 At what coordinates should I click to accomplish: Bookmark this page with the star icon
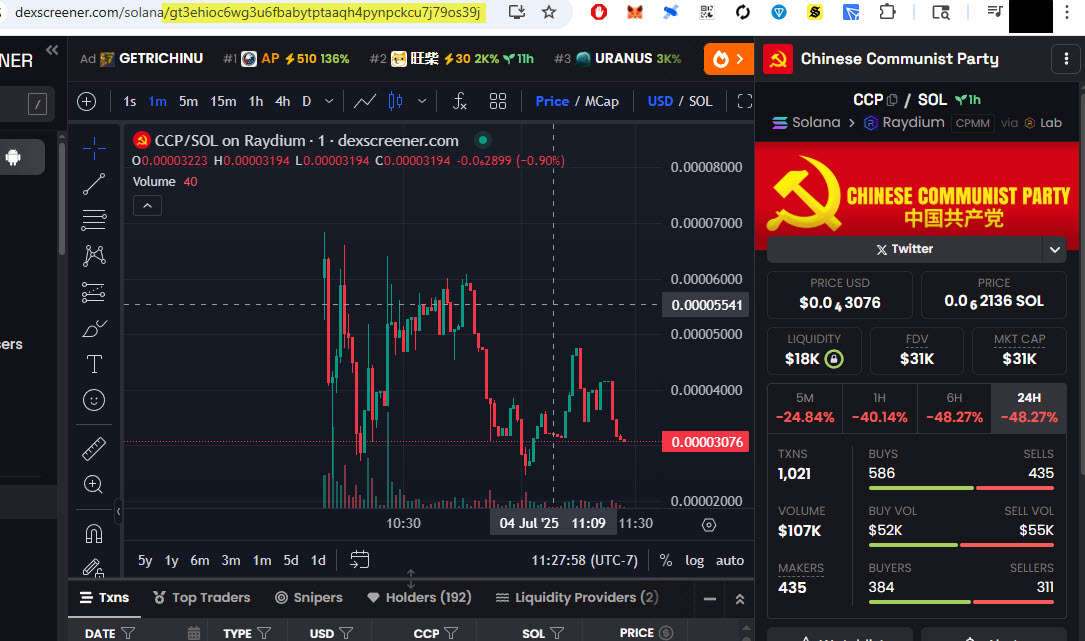549,12
